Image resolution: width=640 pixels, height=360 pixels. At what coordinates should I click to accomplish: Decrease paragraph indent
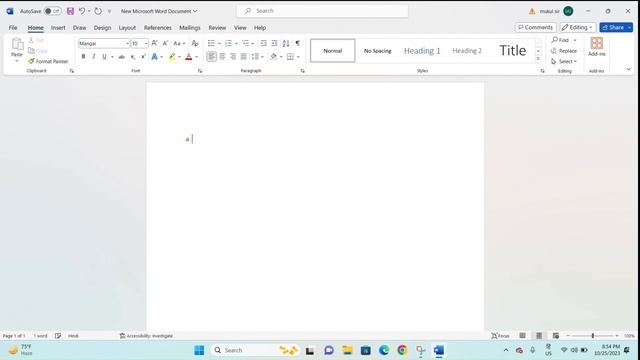264,43
